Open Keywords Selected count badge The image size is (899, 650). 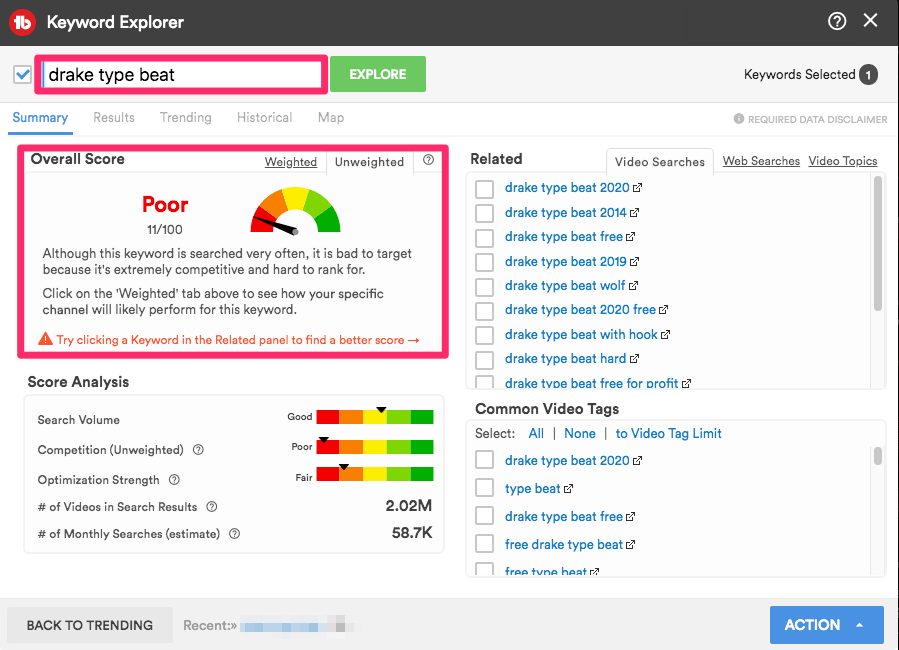868,75
